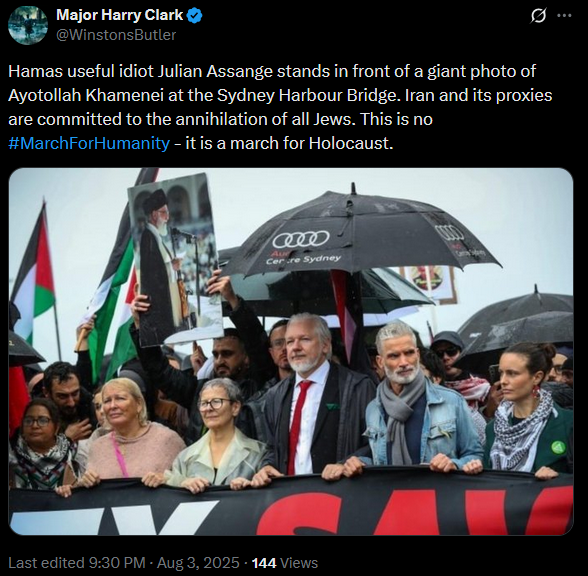This screenshot has width=588, height=576.
Task: Click the man in the denim jacket
Action: coord(416,398)
